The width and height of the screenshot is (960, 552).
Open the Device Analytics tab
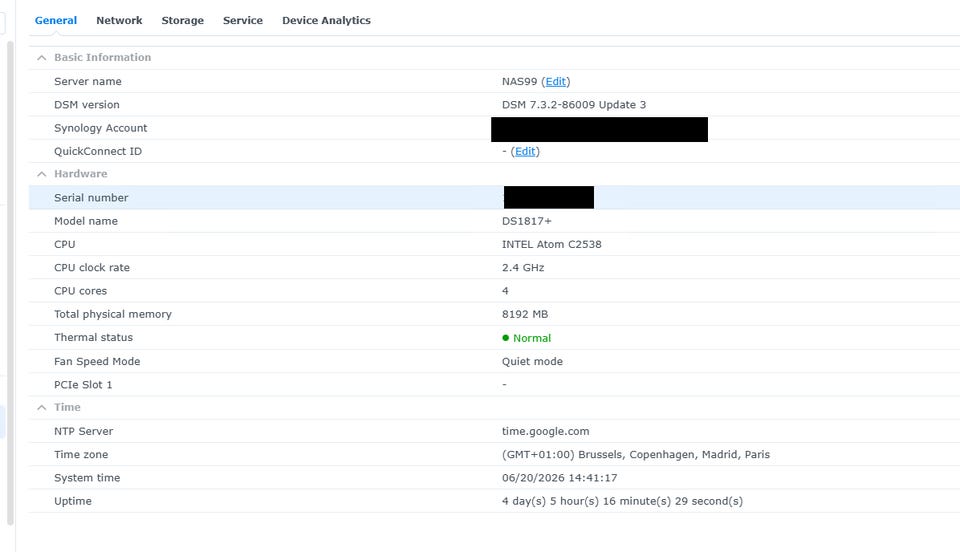click(x=326, y=20)
